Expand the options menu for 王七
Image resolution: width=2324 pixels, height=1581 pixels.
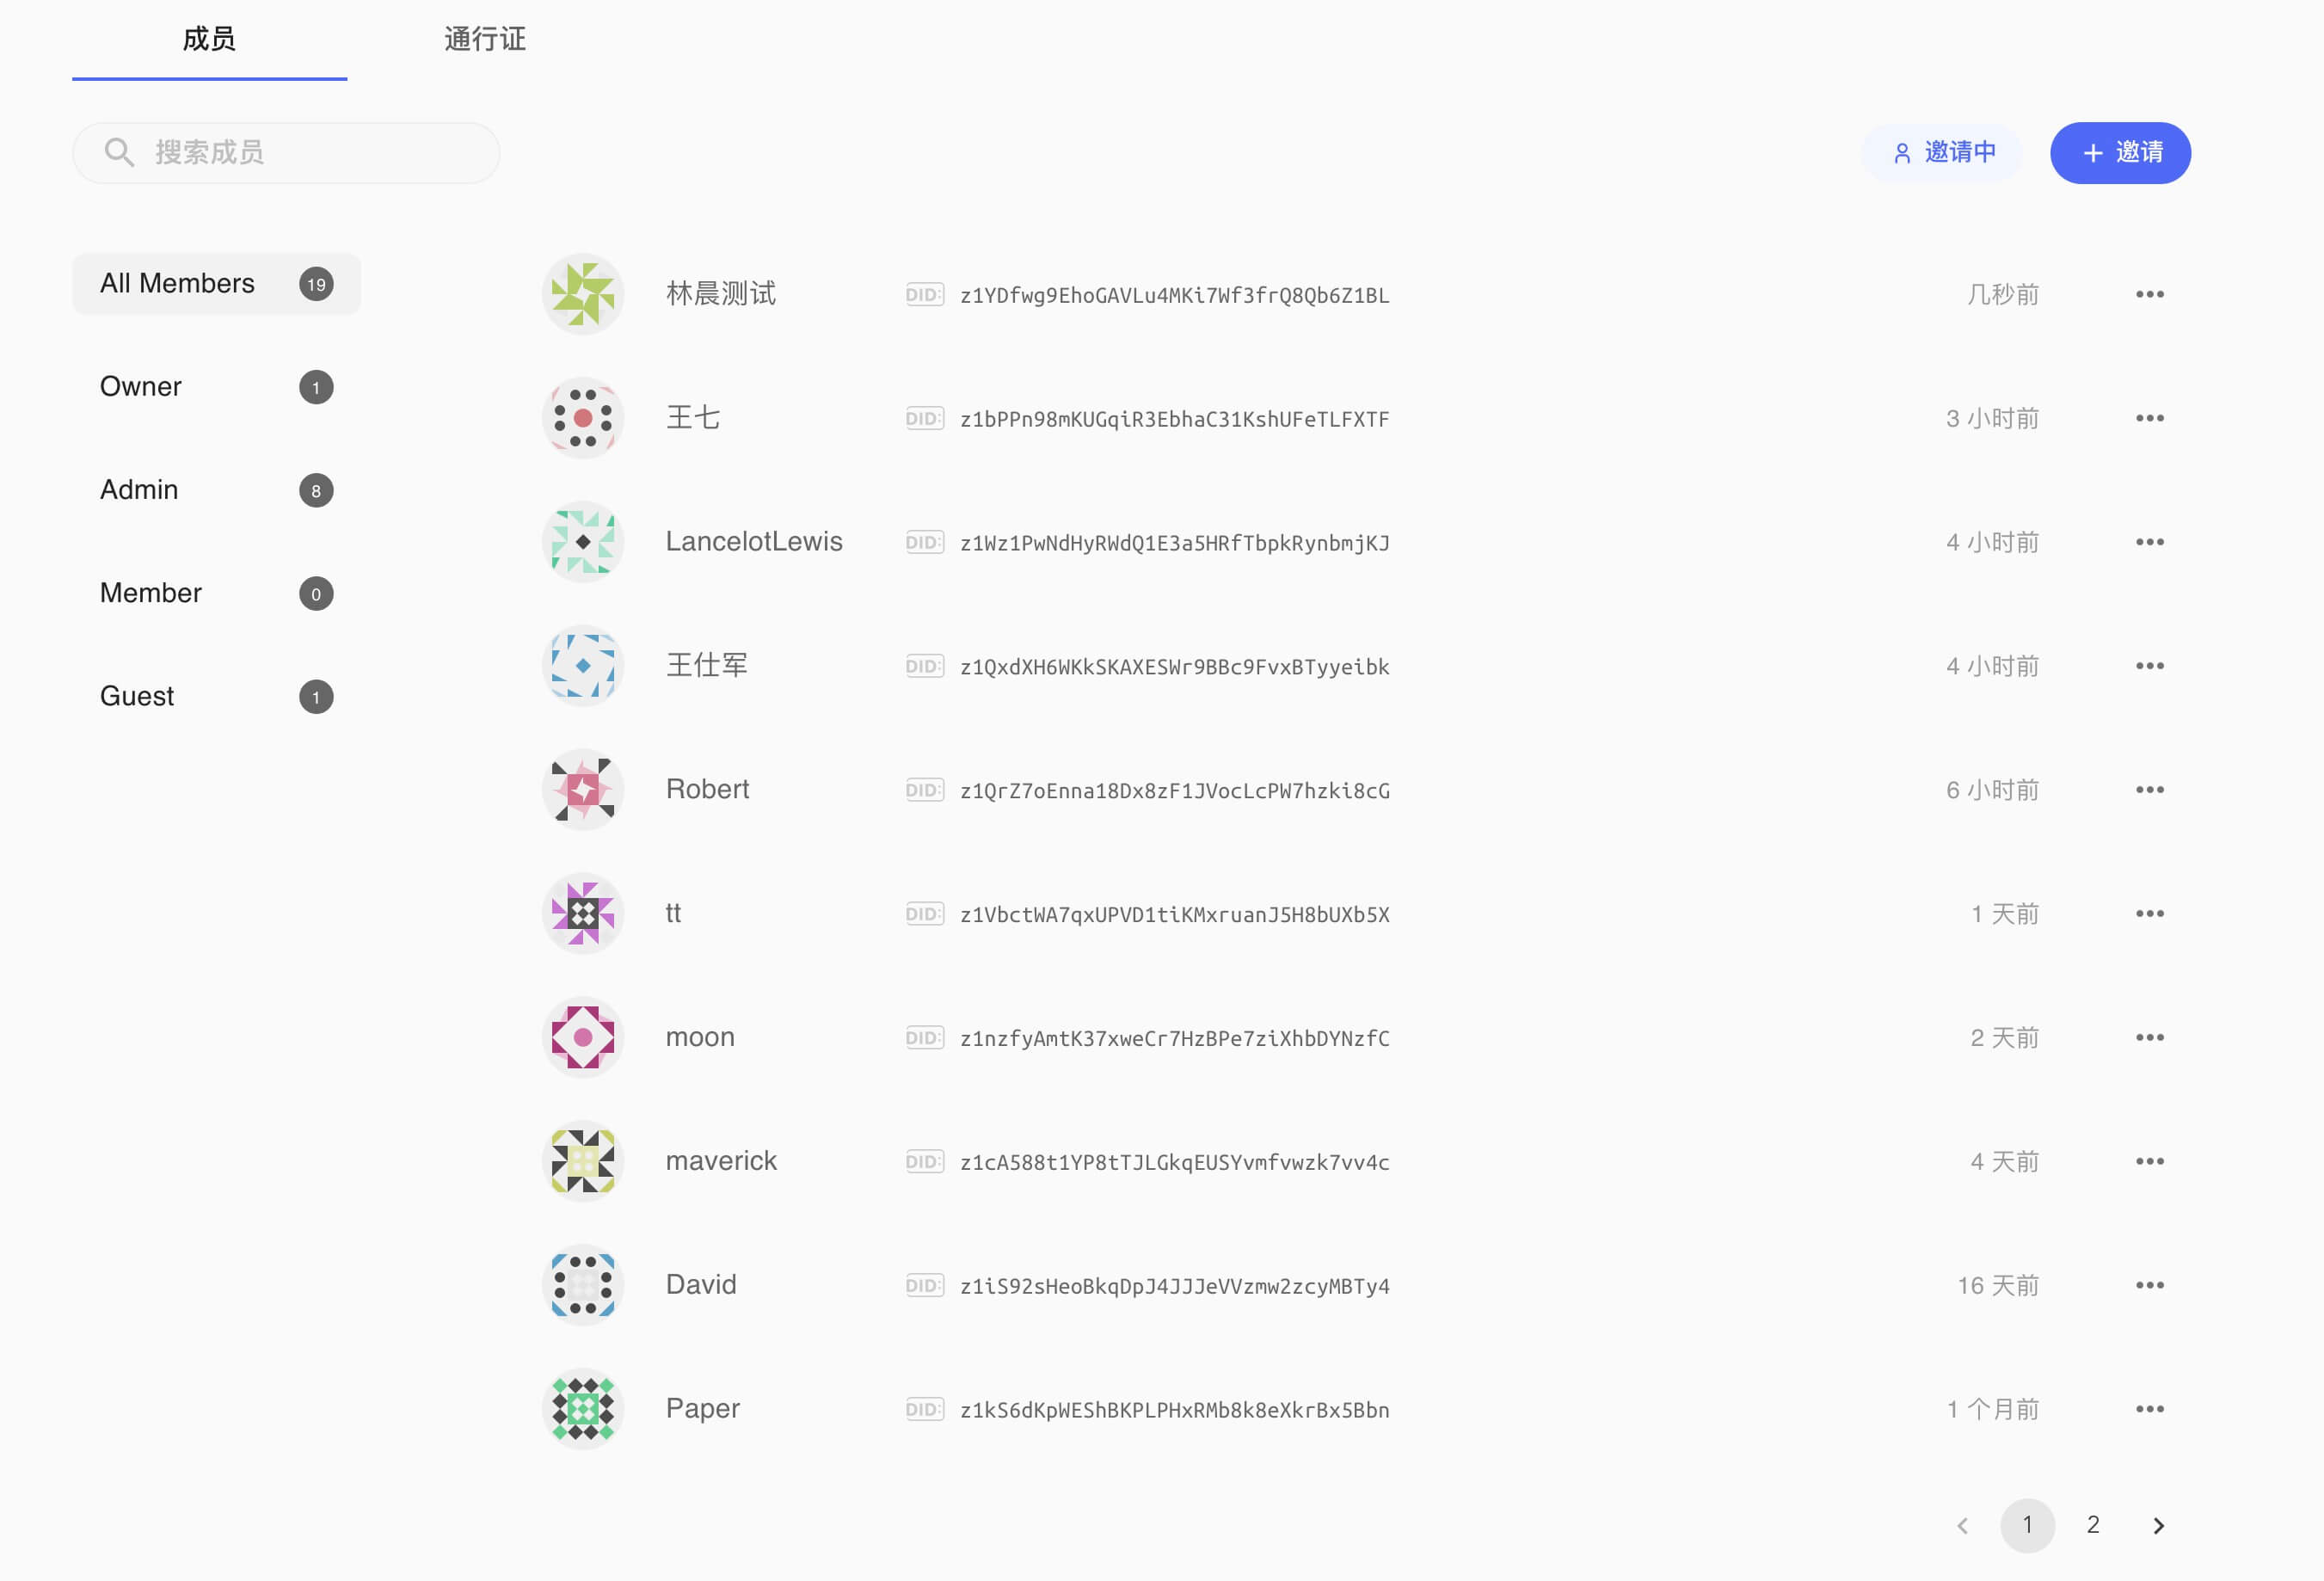point(2149,418)
